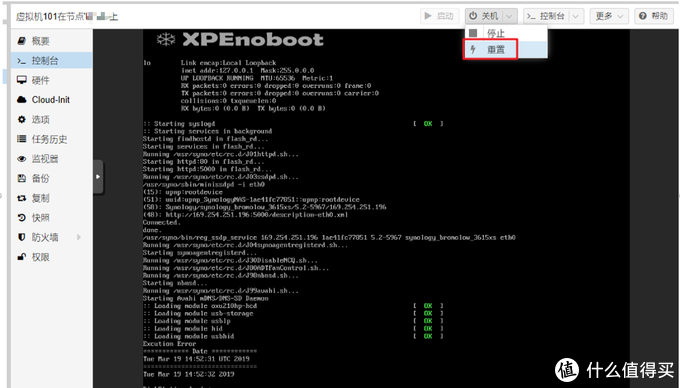Screen dimensions: 680x388
Task: Click inside the XPEnoboot console screen
Action: (x=386, y=208)
